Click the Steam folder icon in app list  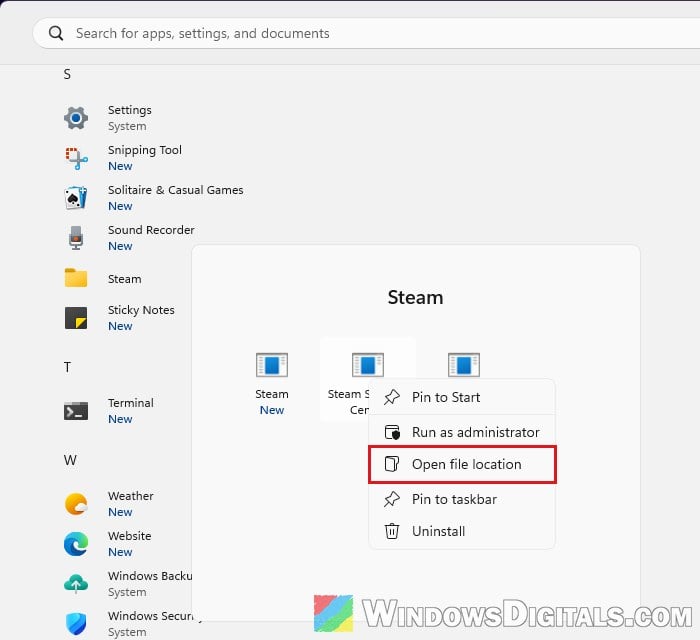(76, 278)
